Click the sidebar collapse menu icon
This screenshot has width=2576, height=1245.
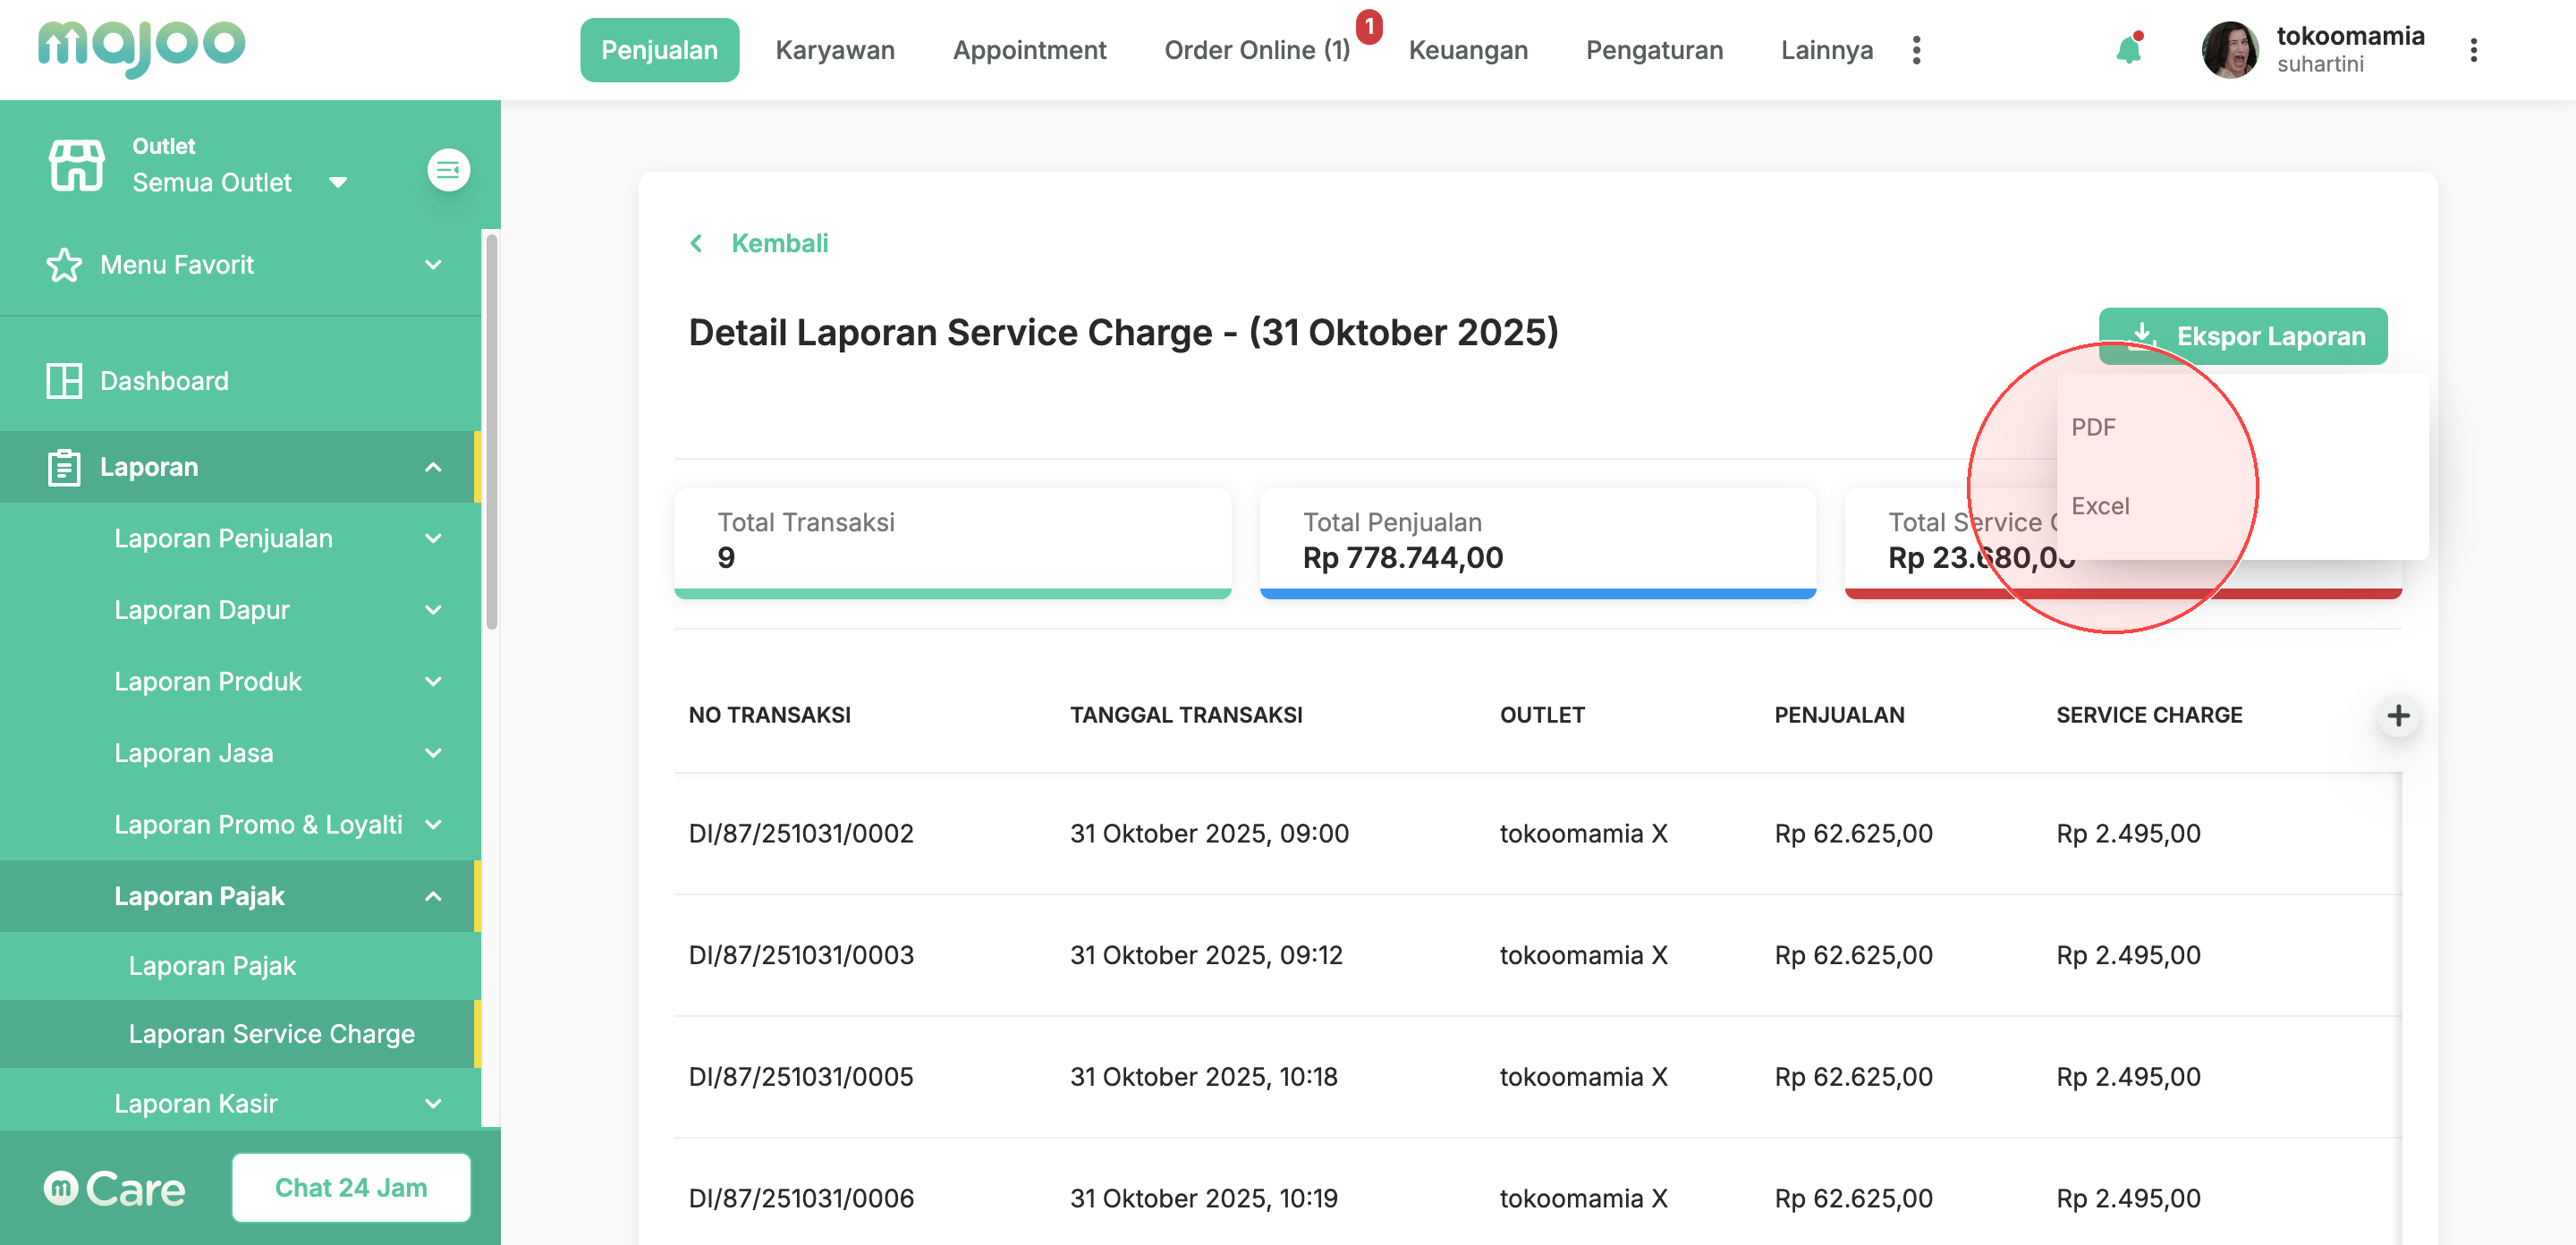point(448,170)
